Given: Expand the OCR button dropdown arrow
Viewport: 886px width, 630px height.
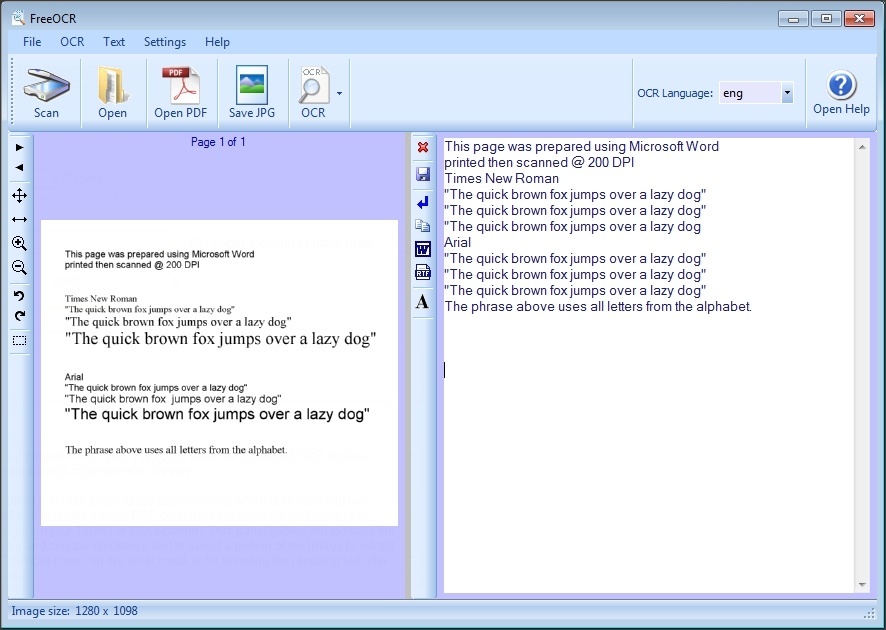Looking at the screenshot, I should [x=339, y=93].
